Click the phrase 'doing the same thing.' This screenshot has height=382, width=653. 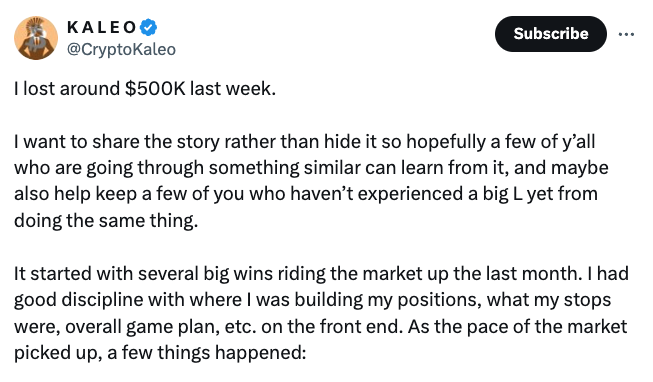pyautogui.click(x=106, y=220)
